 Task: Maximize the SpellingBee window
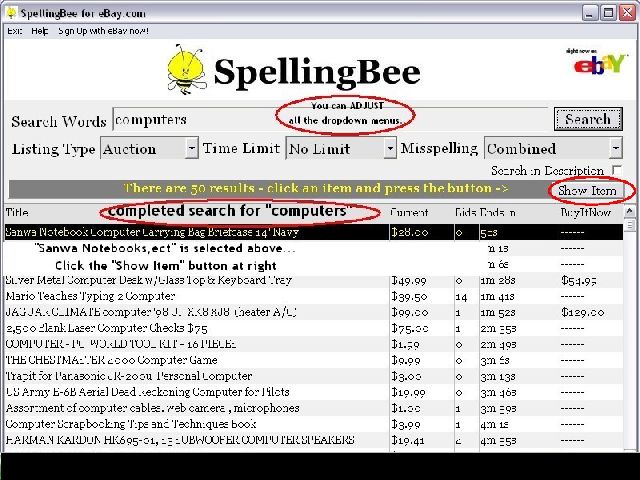click(x=608, y=13)
